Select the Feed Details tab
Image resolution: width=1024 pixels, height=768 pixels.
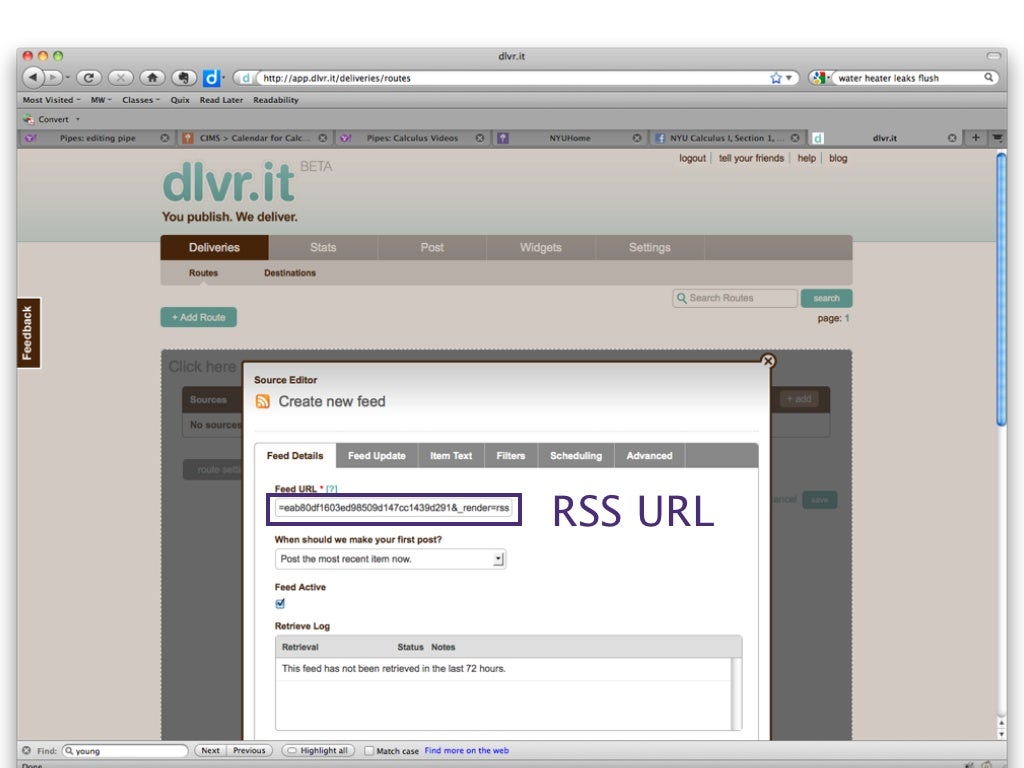click(x=295, y=456)
